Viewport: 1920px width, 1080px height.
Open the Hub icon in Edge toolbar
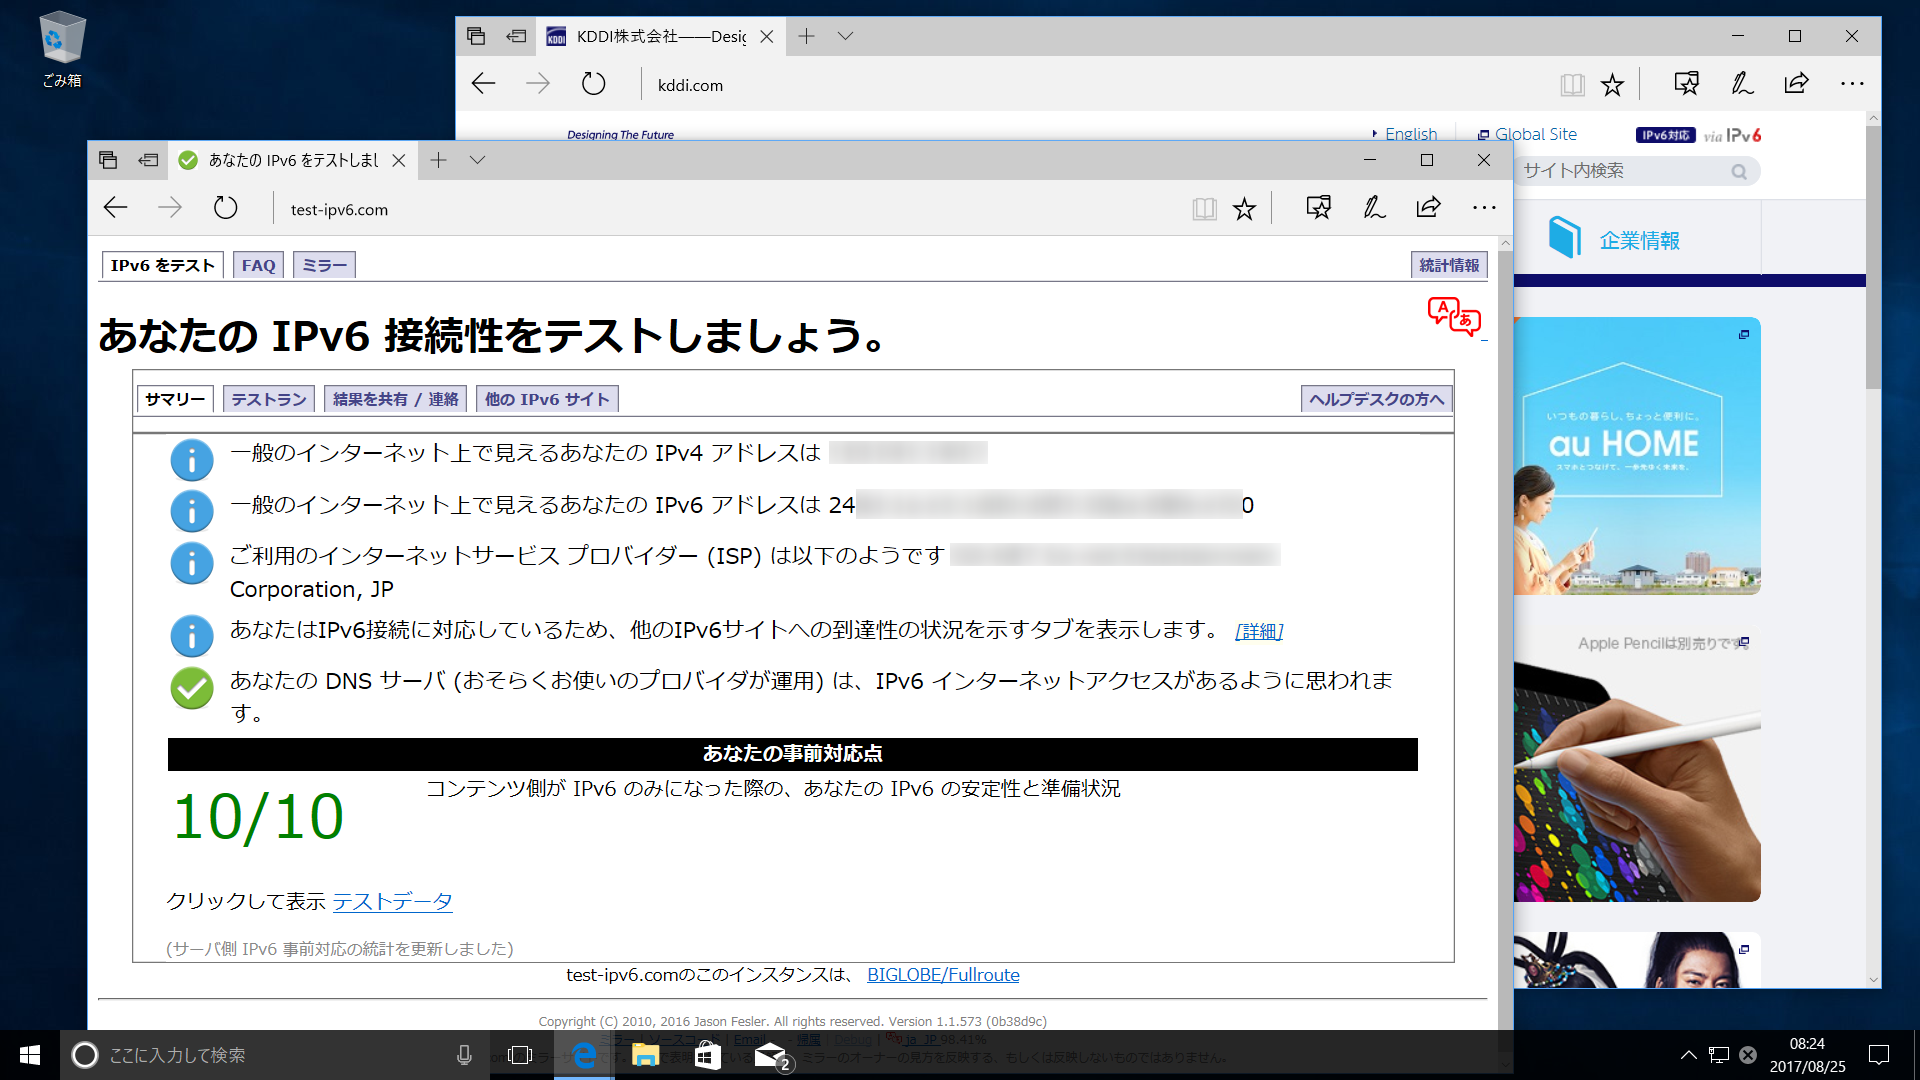pos(1319,208)
